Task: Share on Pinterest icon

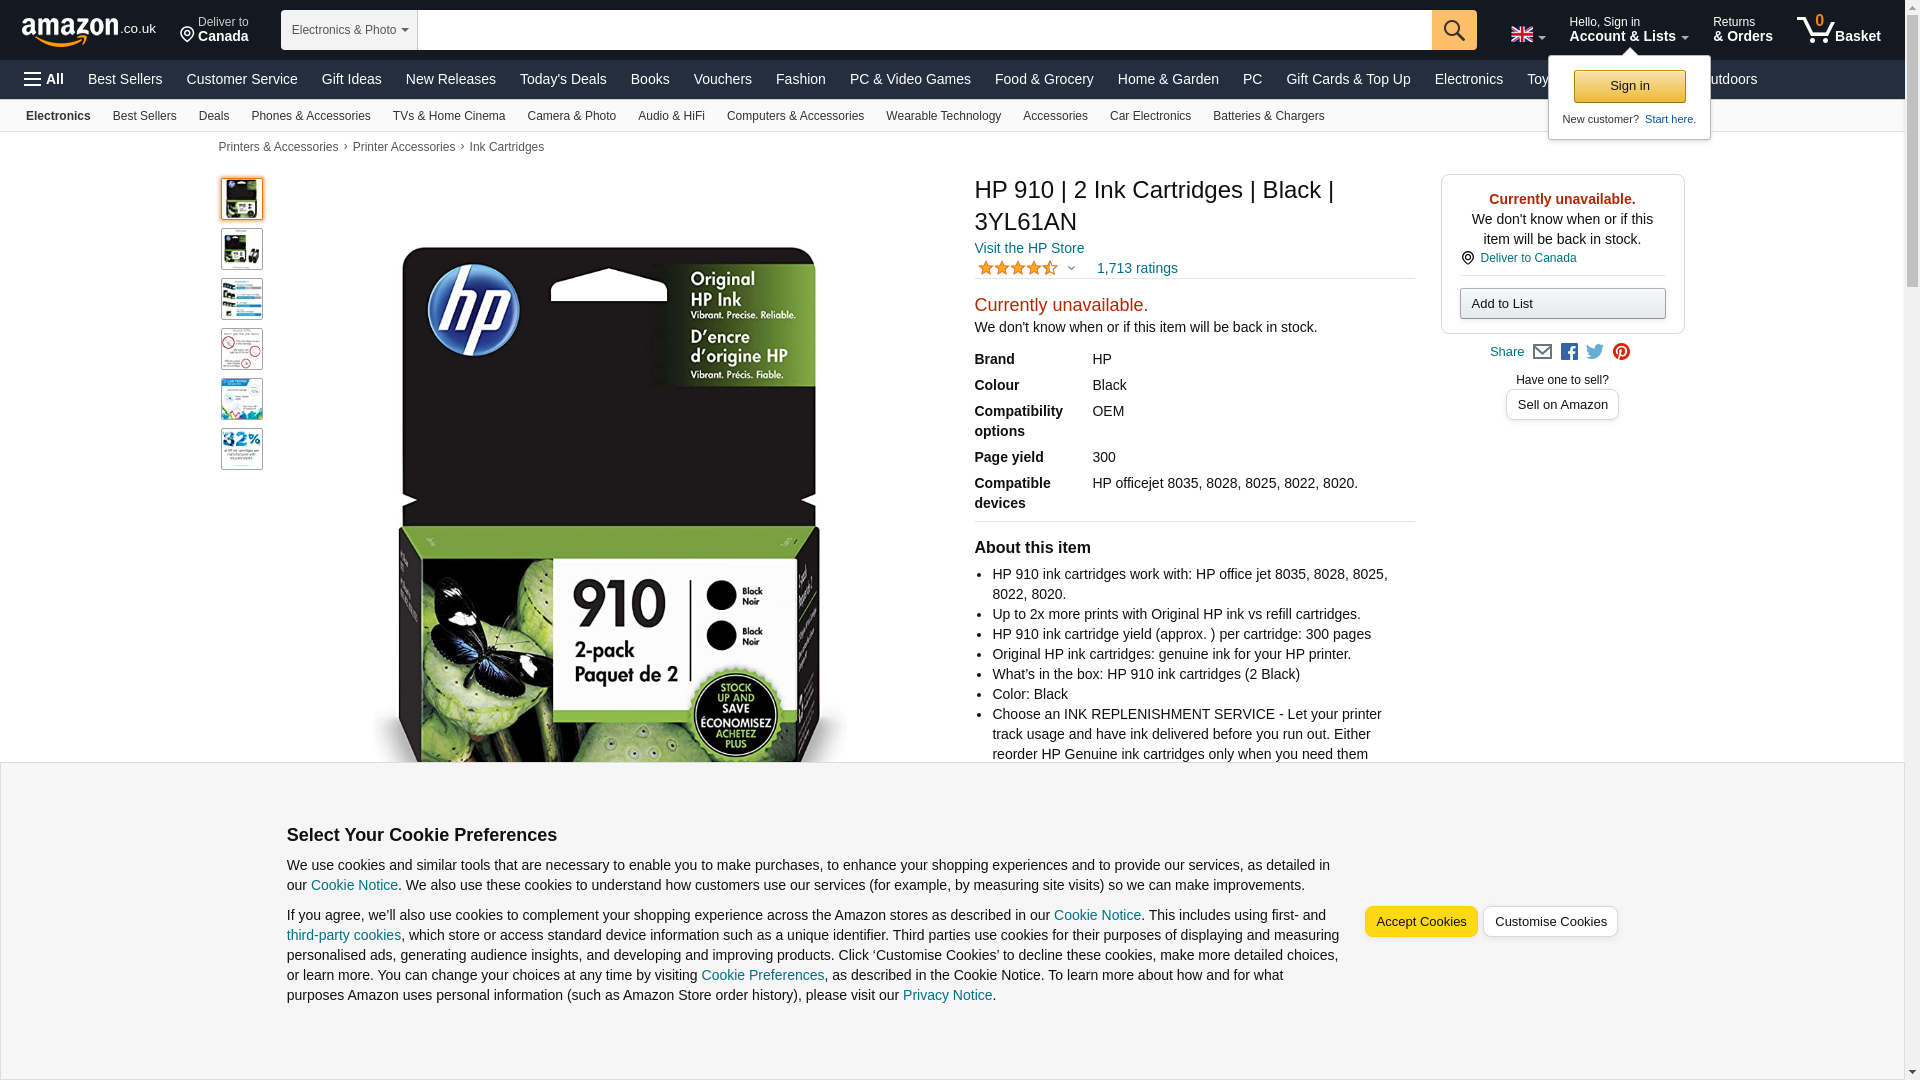Action: click(x=1621, y=352)
